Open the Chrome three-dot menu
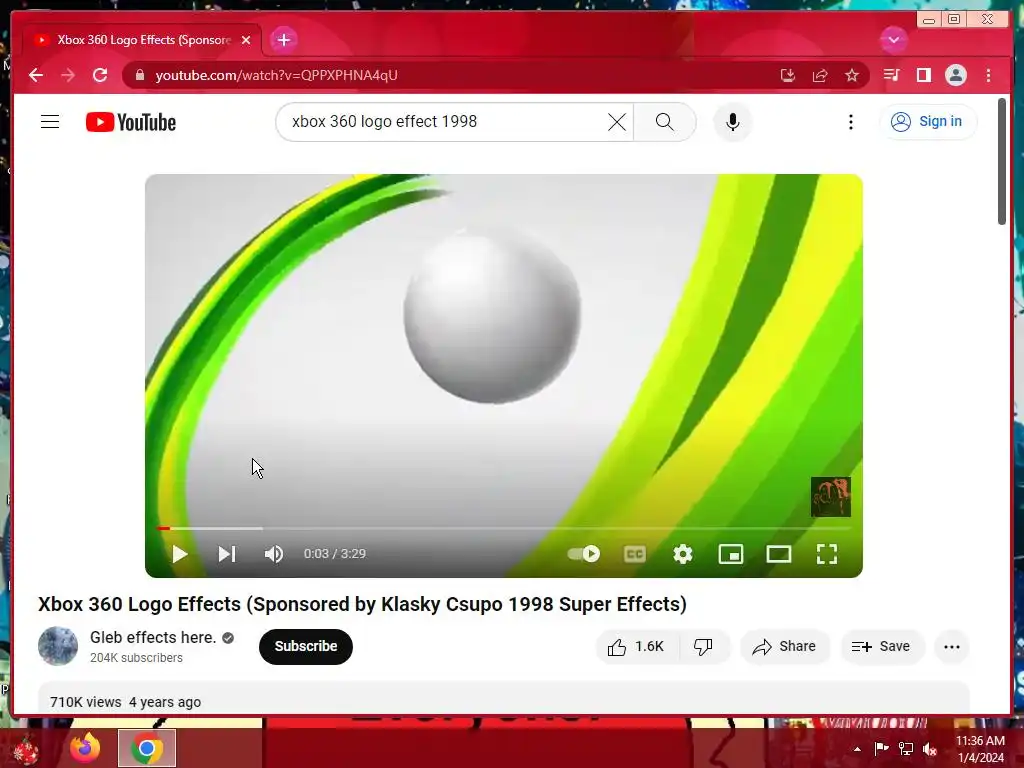This screenshot has width=1024, height=768. pos(988,75)
